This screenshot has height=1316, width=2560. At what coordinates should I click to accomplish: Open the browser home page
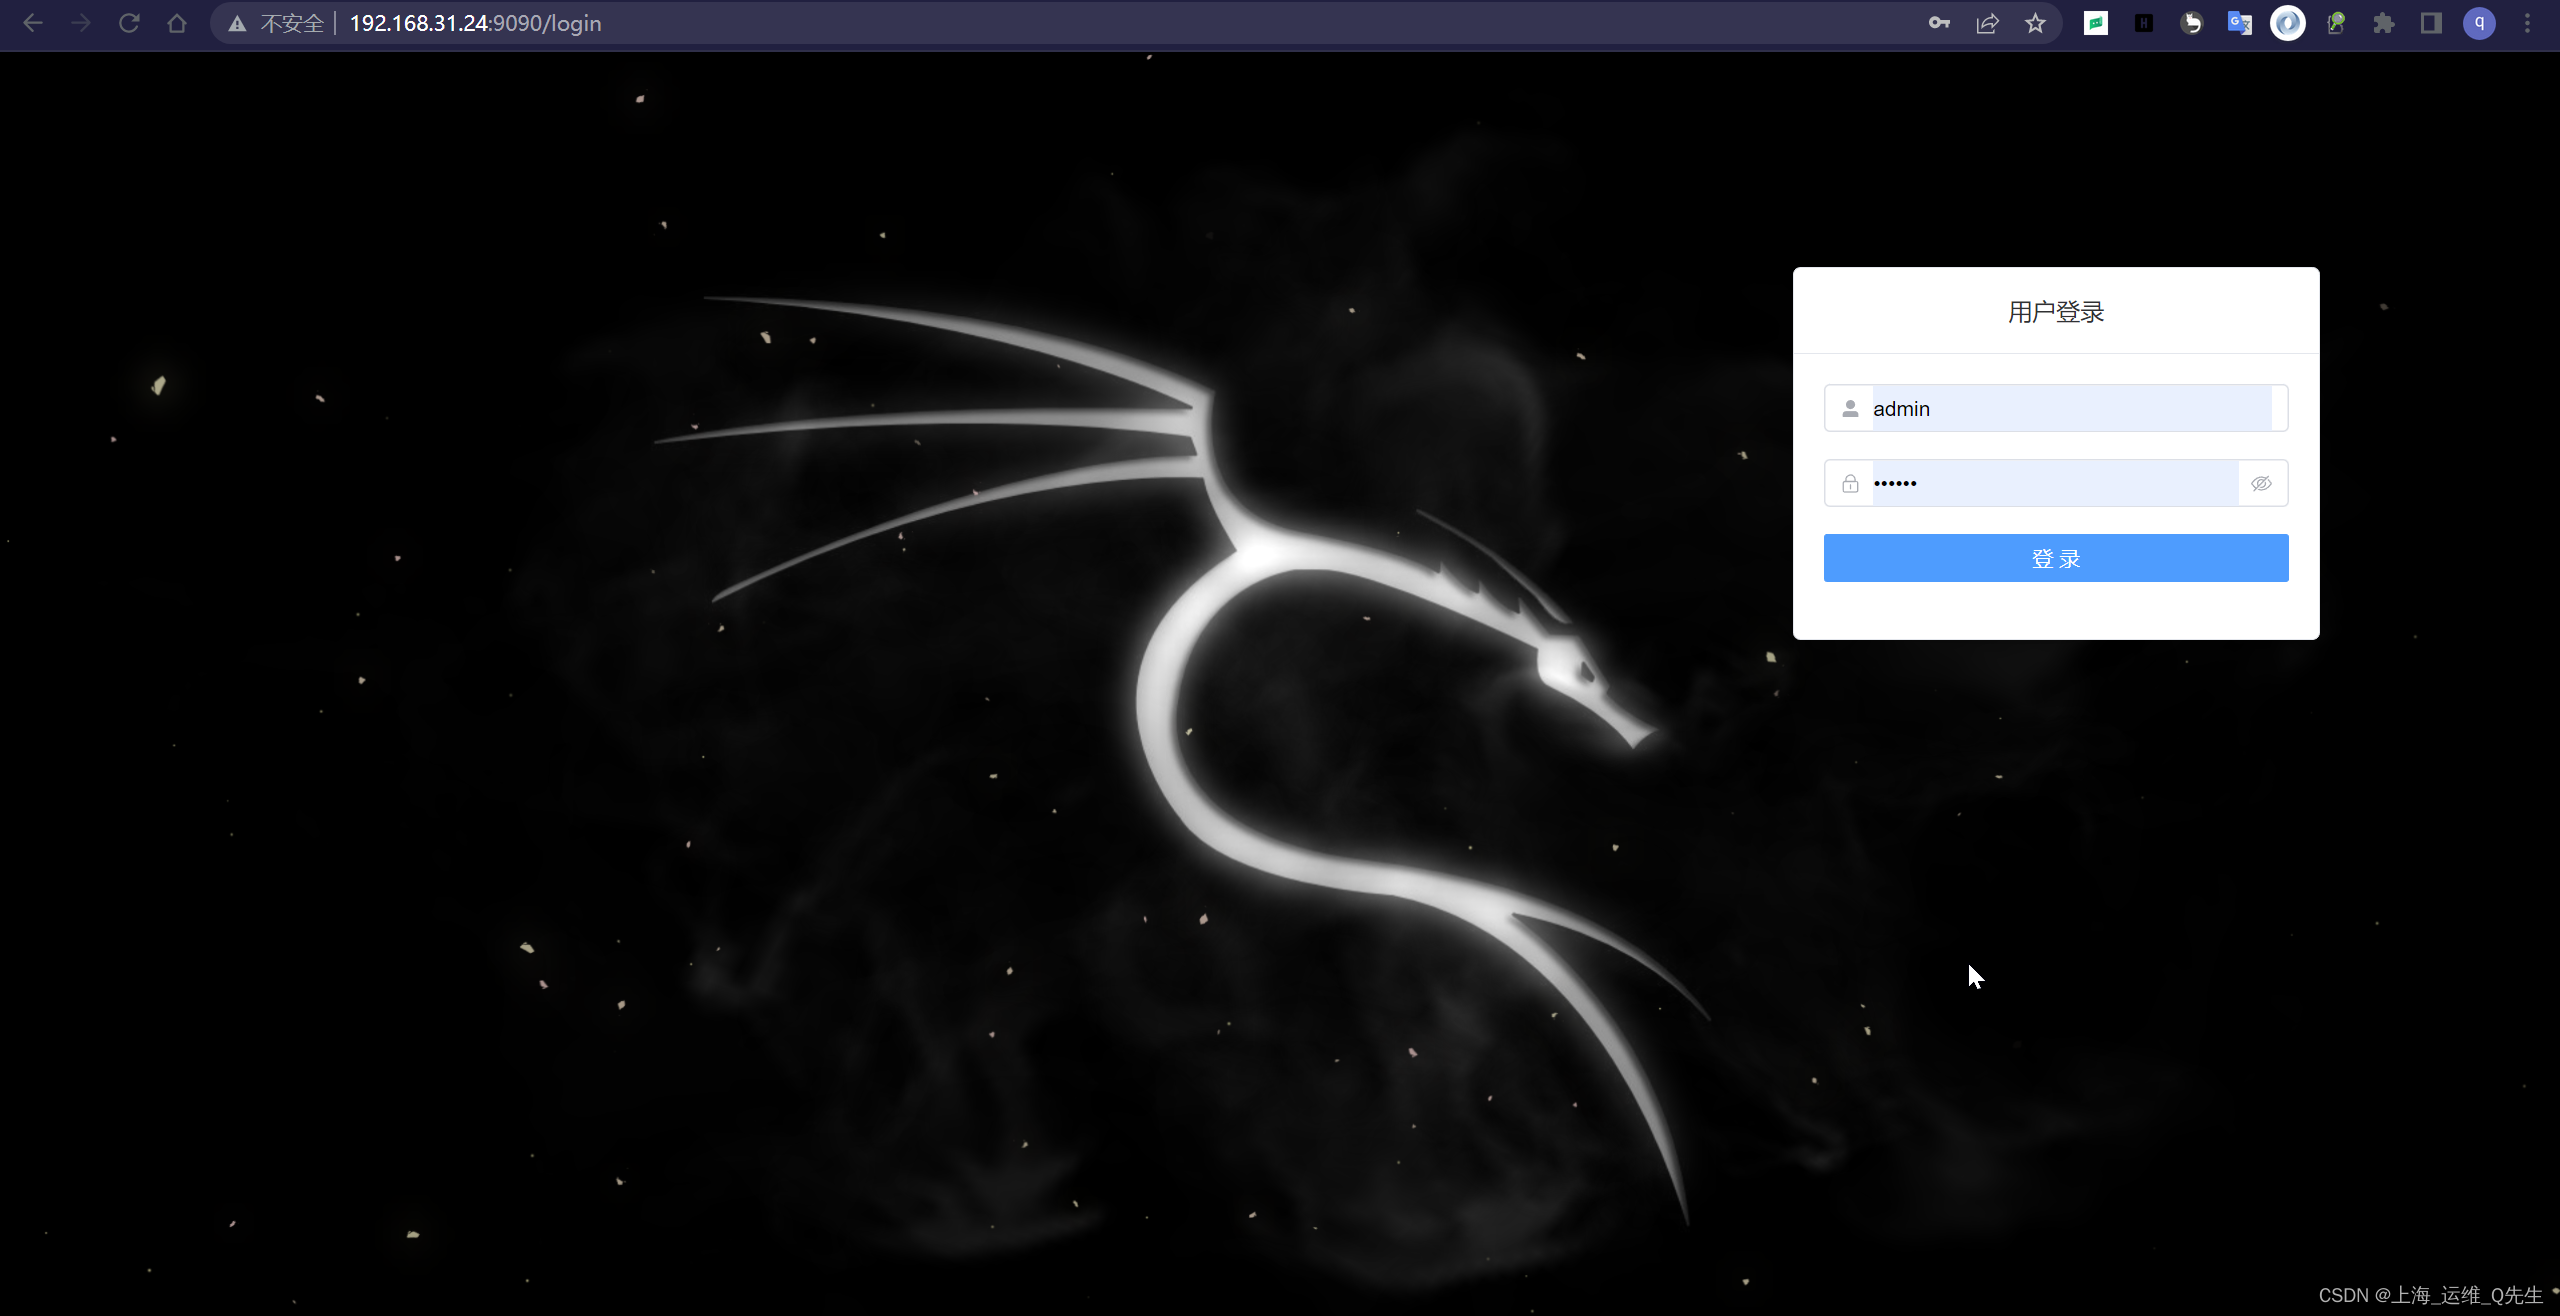click(x=177, y=23)
